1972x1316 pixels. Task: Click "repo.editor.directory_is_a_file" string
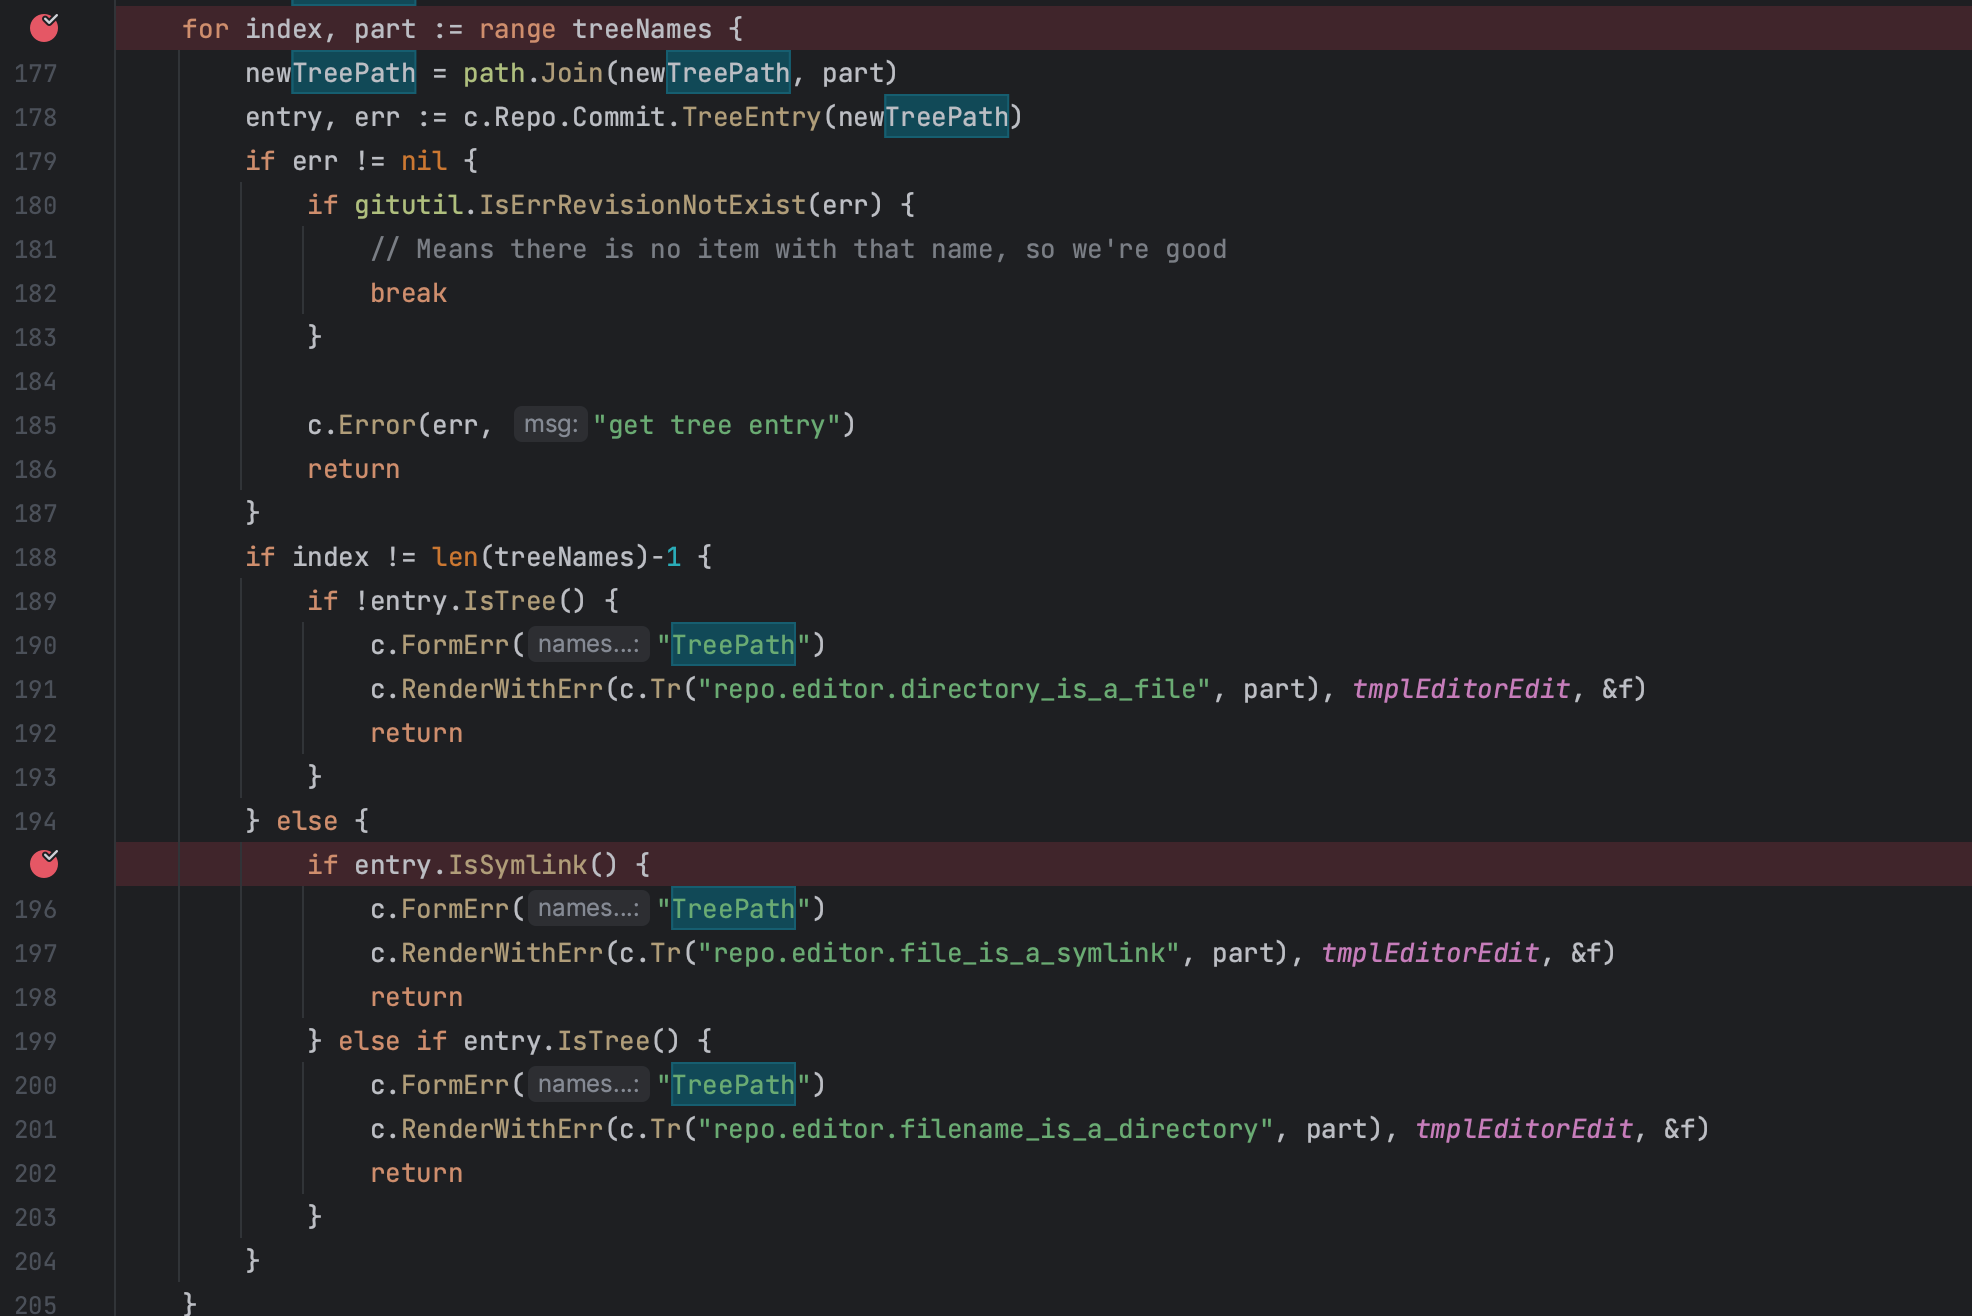(954, 689)
